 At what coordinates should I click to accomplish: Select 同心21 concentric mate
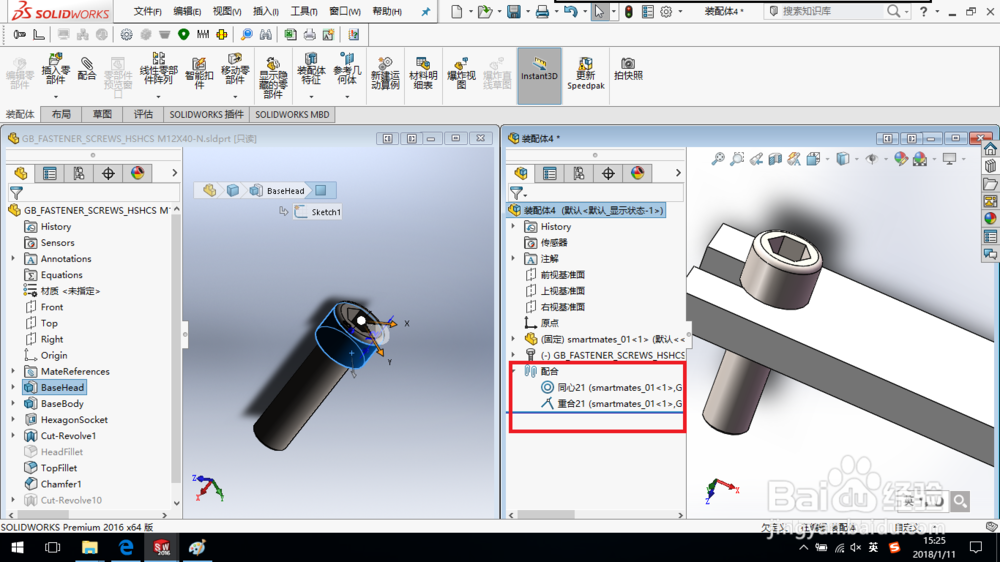click(x=612, y=387)
